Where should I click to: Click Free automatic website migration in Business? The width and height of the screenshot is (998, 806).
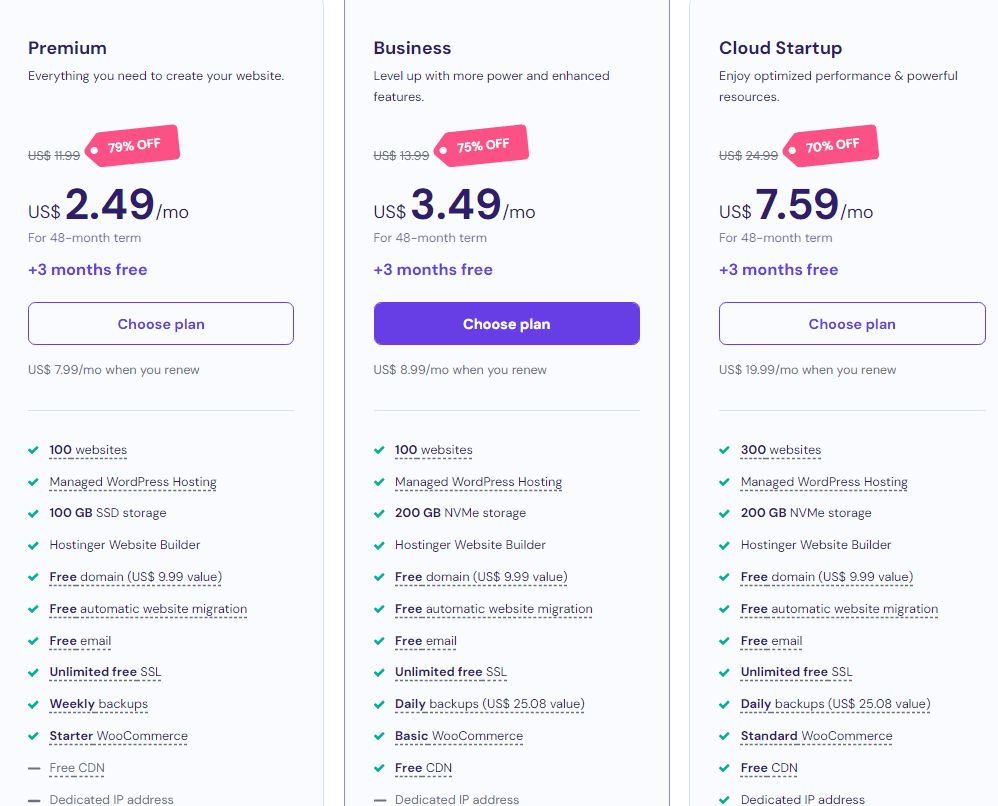(494, 609)
